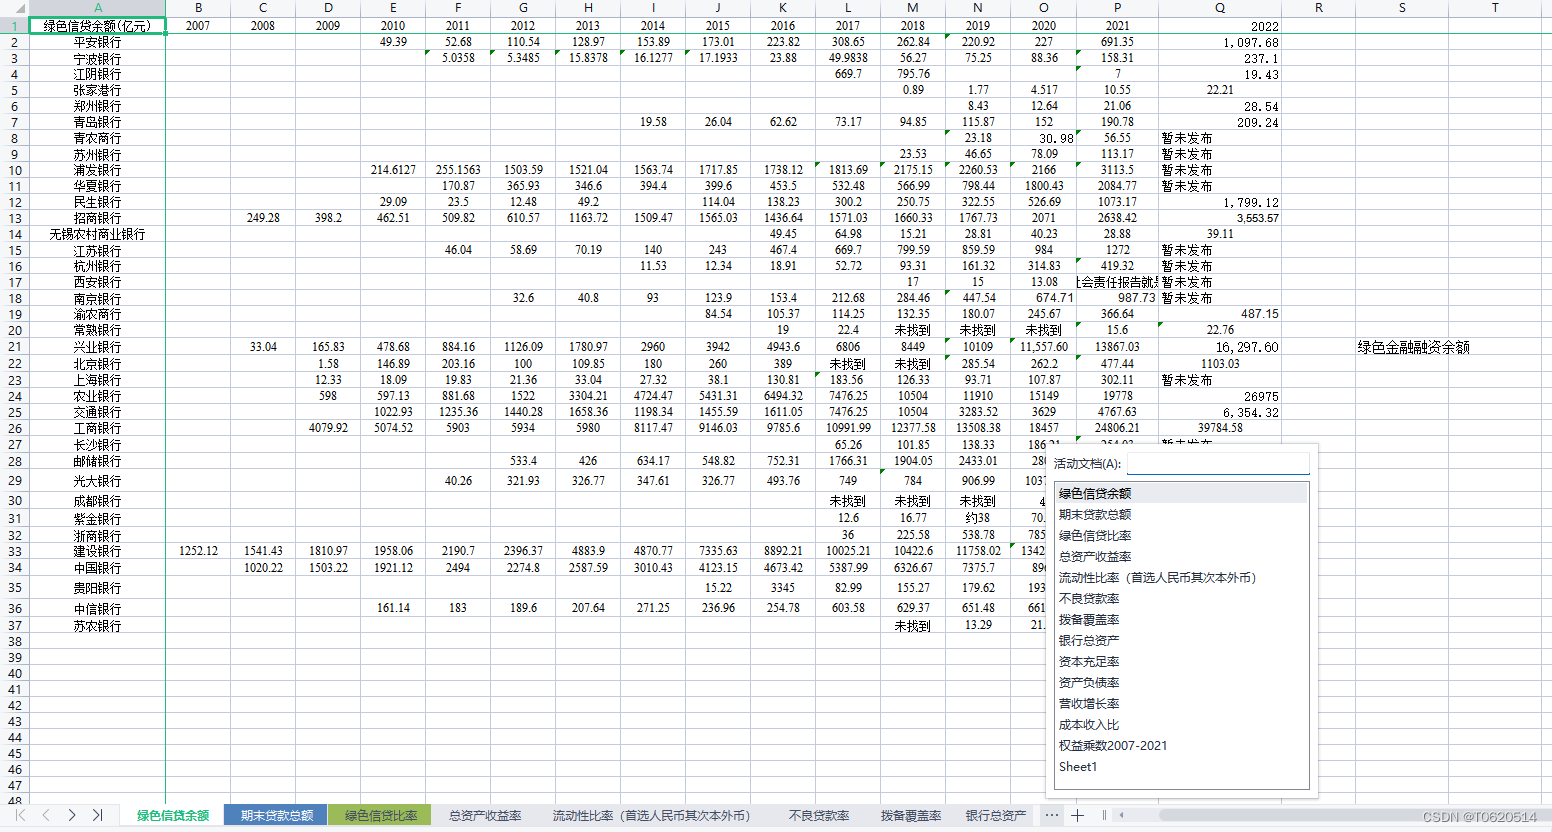
Task: Select 营收增长率 in the sheet list popup
Action: point(1181,703)
